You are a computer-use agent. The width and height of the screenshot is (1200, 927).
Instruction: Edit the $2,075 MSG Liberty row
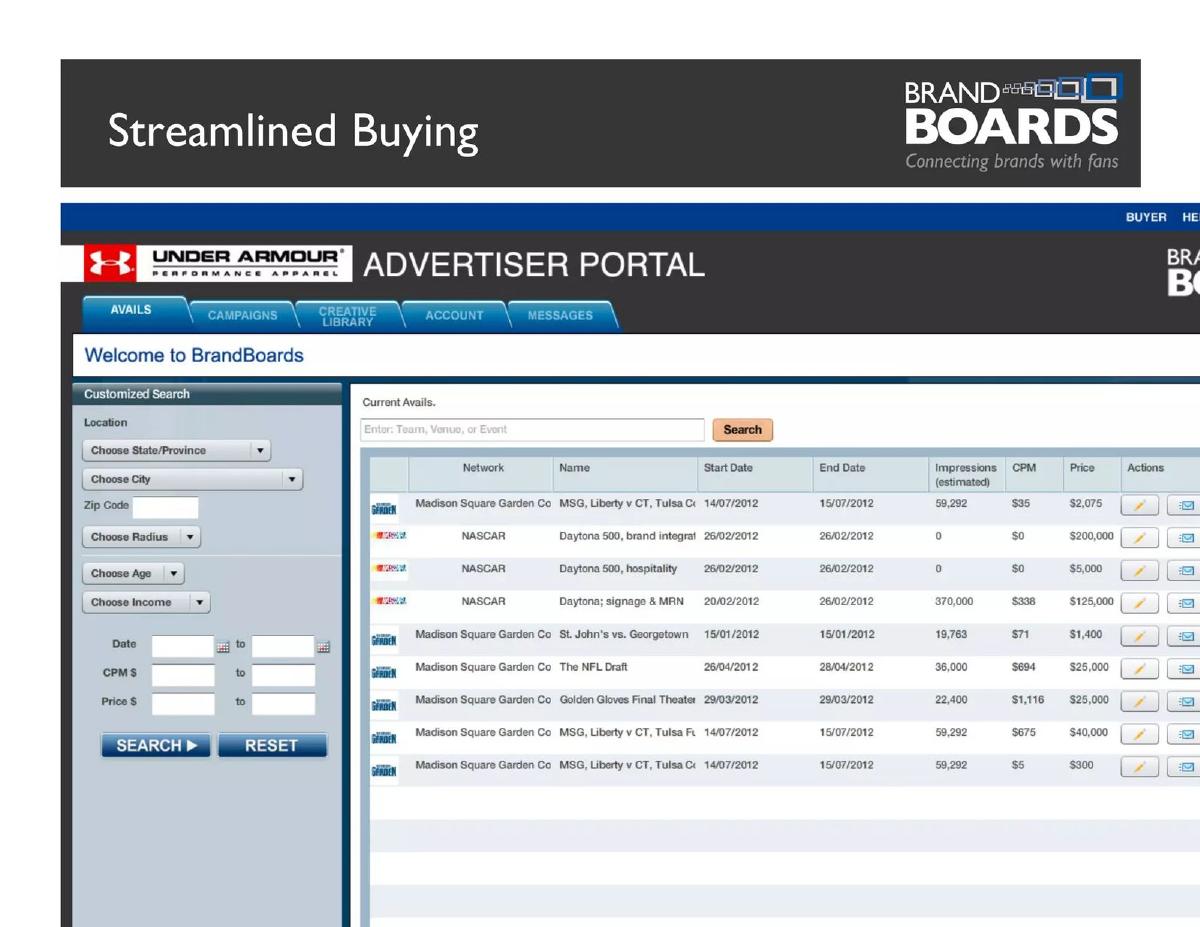tap(1140, 506)
